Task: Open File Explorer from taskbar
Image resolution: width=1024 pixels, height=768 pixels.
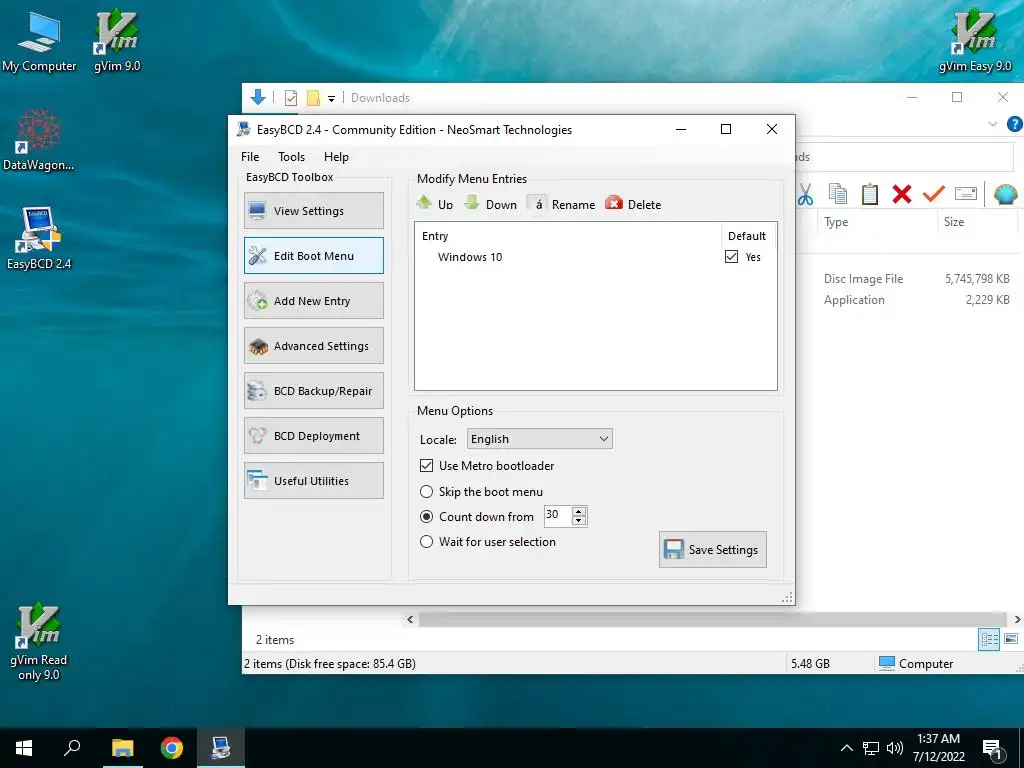Action: point(122,748)
